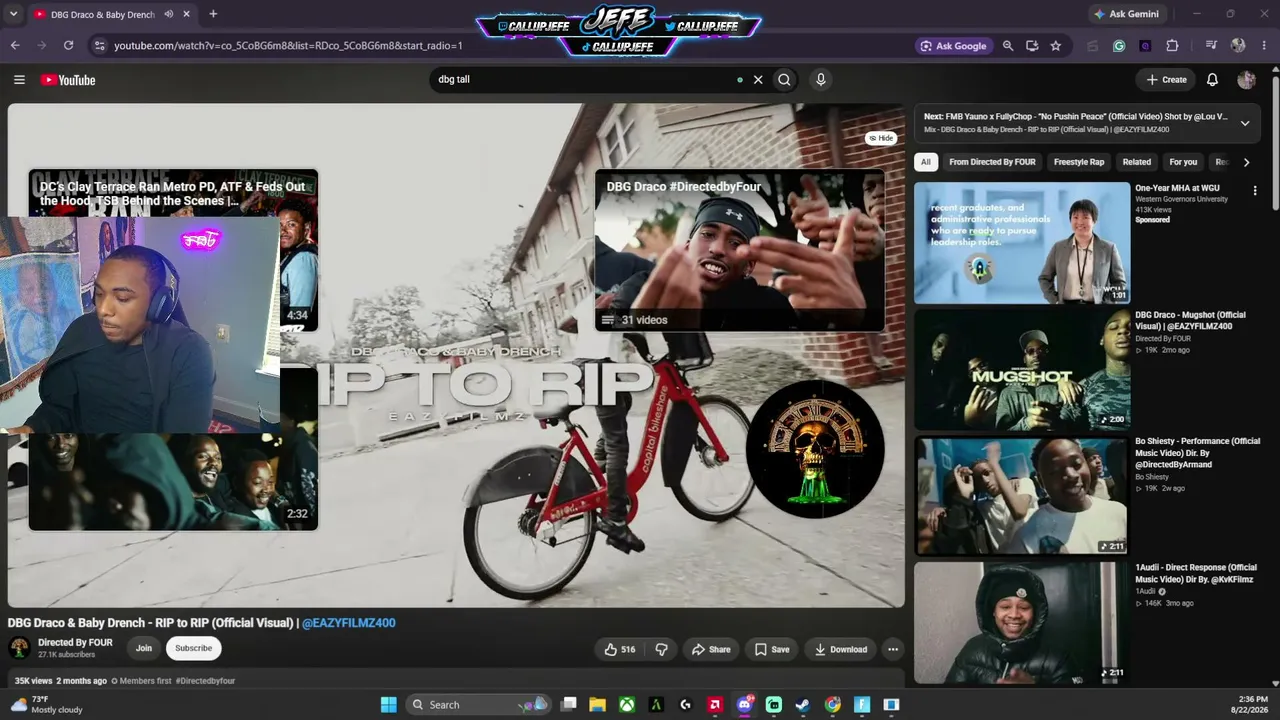View site information in the address bar

[x=98, y=45]
